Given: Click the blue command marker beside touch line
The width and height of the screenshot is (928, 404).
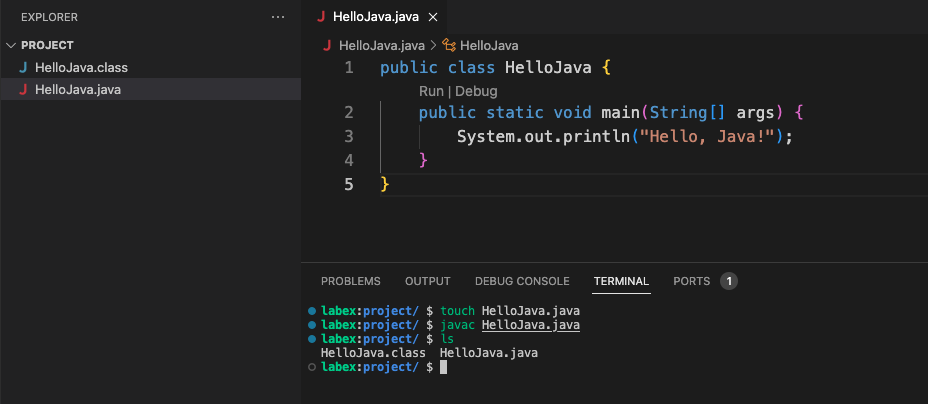Looking at the screenshot, I should [x=312, y=311].
